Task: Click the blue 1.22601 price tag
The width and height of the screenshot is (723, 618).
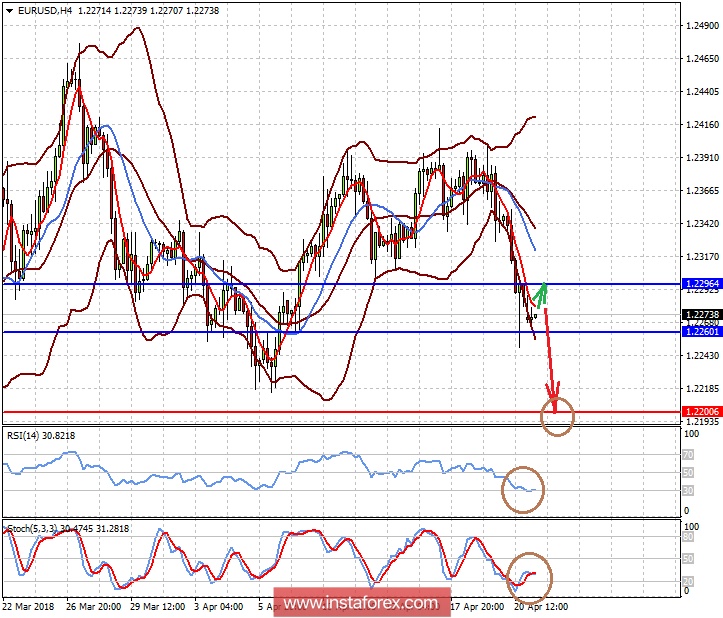Action: 702,332
